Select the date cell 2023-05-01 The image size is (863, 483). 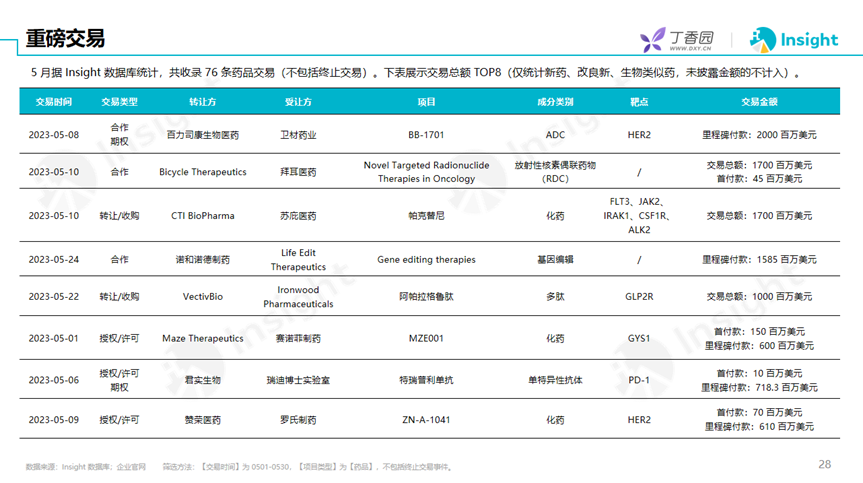[x=54, y=338]
